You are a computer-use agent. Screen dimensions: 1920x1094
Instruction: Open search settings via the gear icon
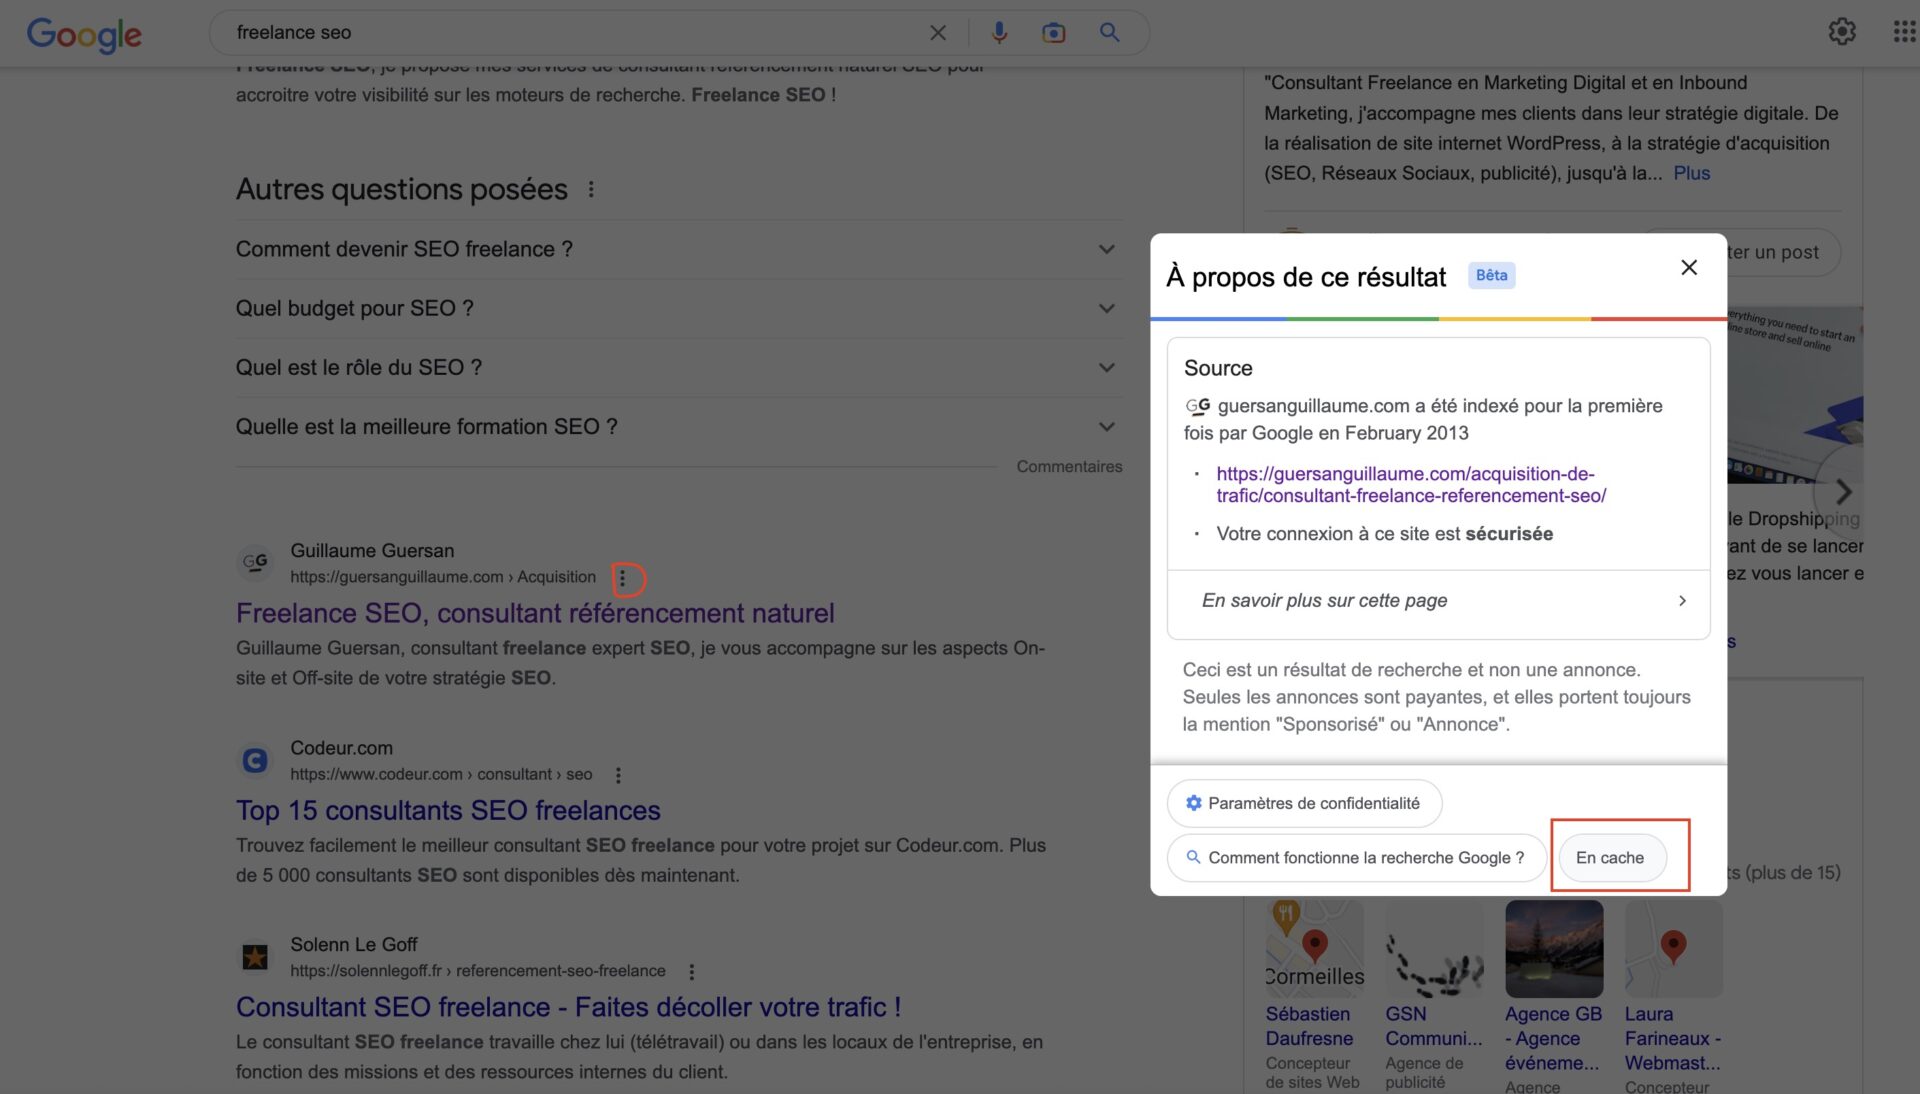tap(1843, 32)
